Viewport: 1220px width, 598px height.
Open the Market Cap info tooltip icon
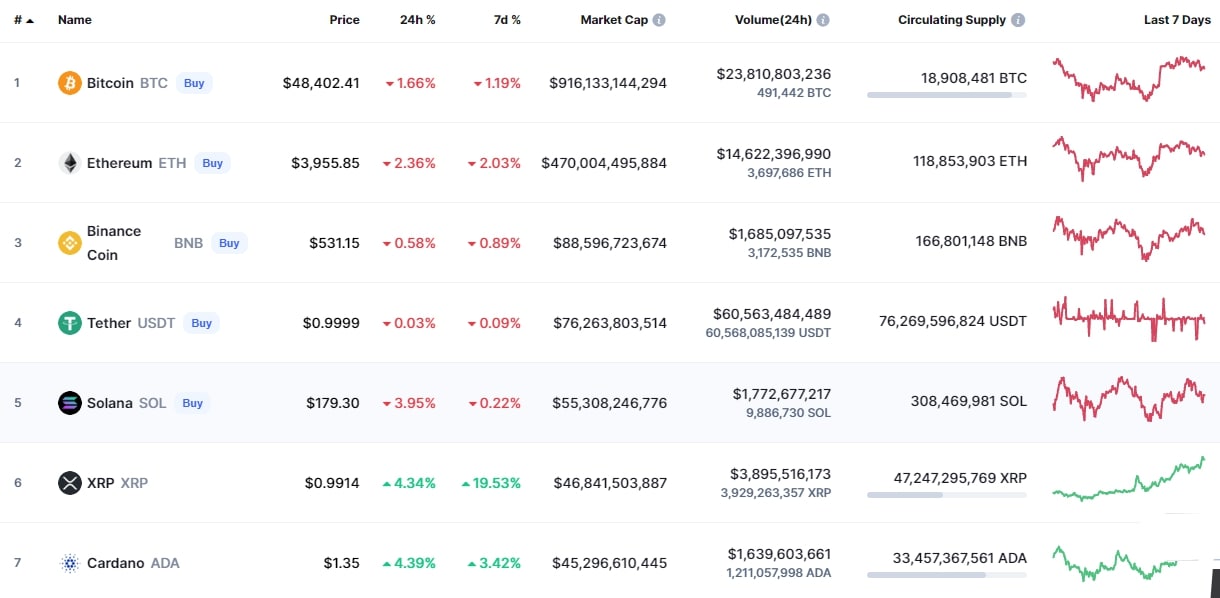pyautogui.click(x=659, y=20)
